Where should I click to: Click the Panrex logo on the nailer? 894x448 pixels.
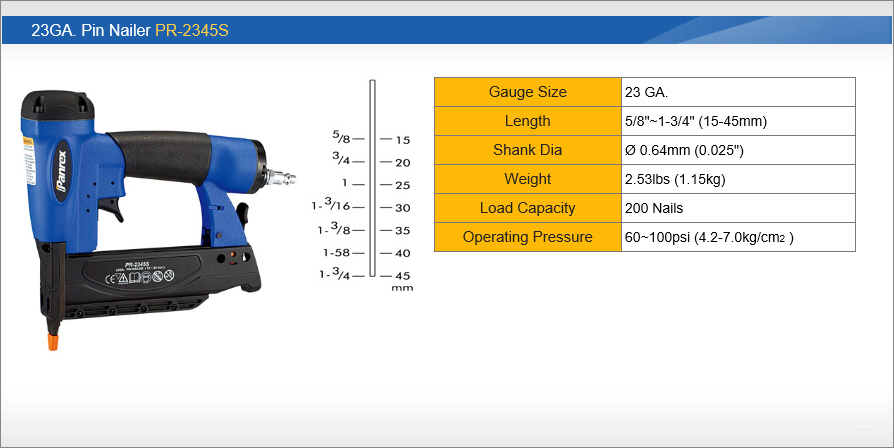click(x=62, y=170)
